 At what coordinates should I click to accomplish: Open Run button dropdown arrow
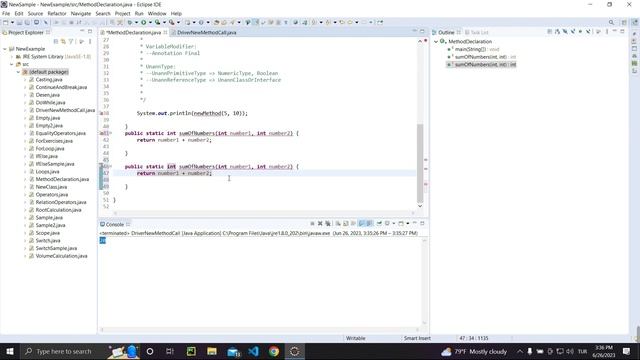point(150,22)
